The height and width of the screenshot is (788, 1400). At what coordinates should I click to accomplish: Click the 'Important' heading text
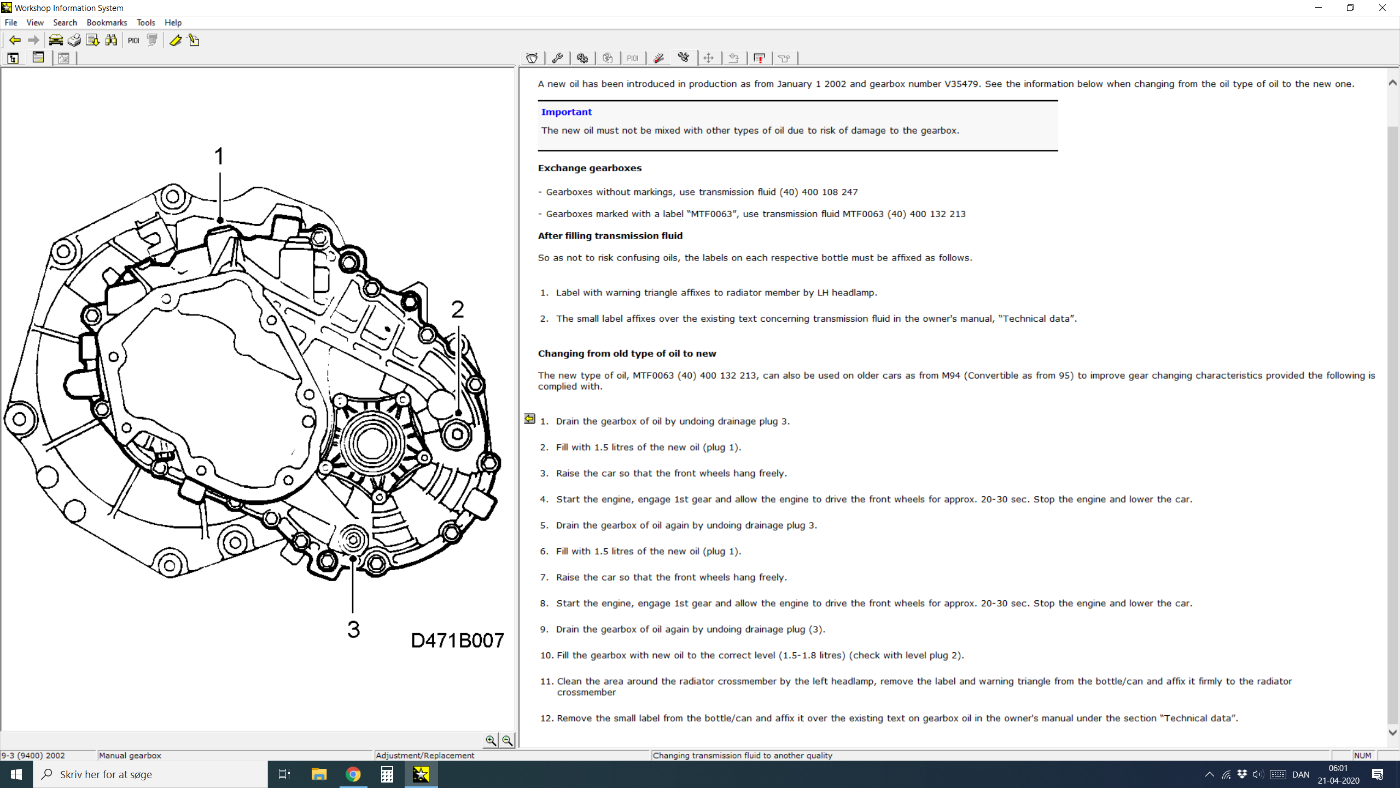point(566,112)
